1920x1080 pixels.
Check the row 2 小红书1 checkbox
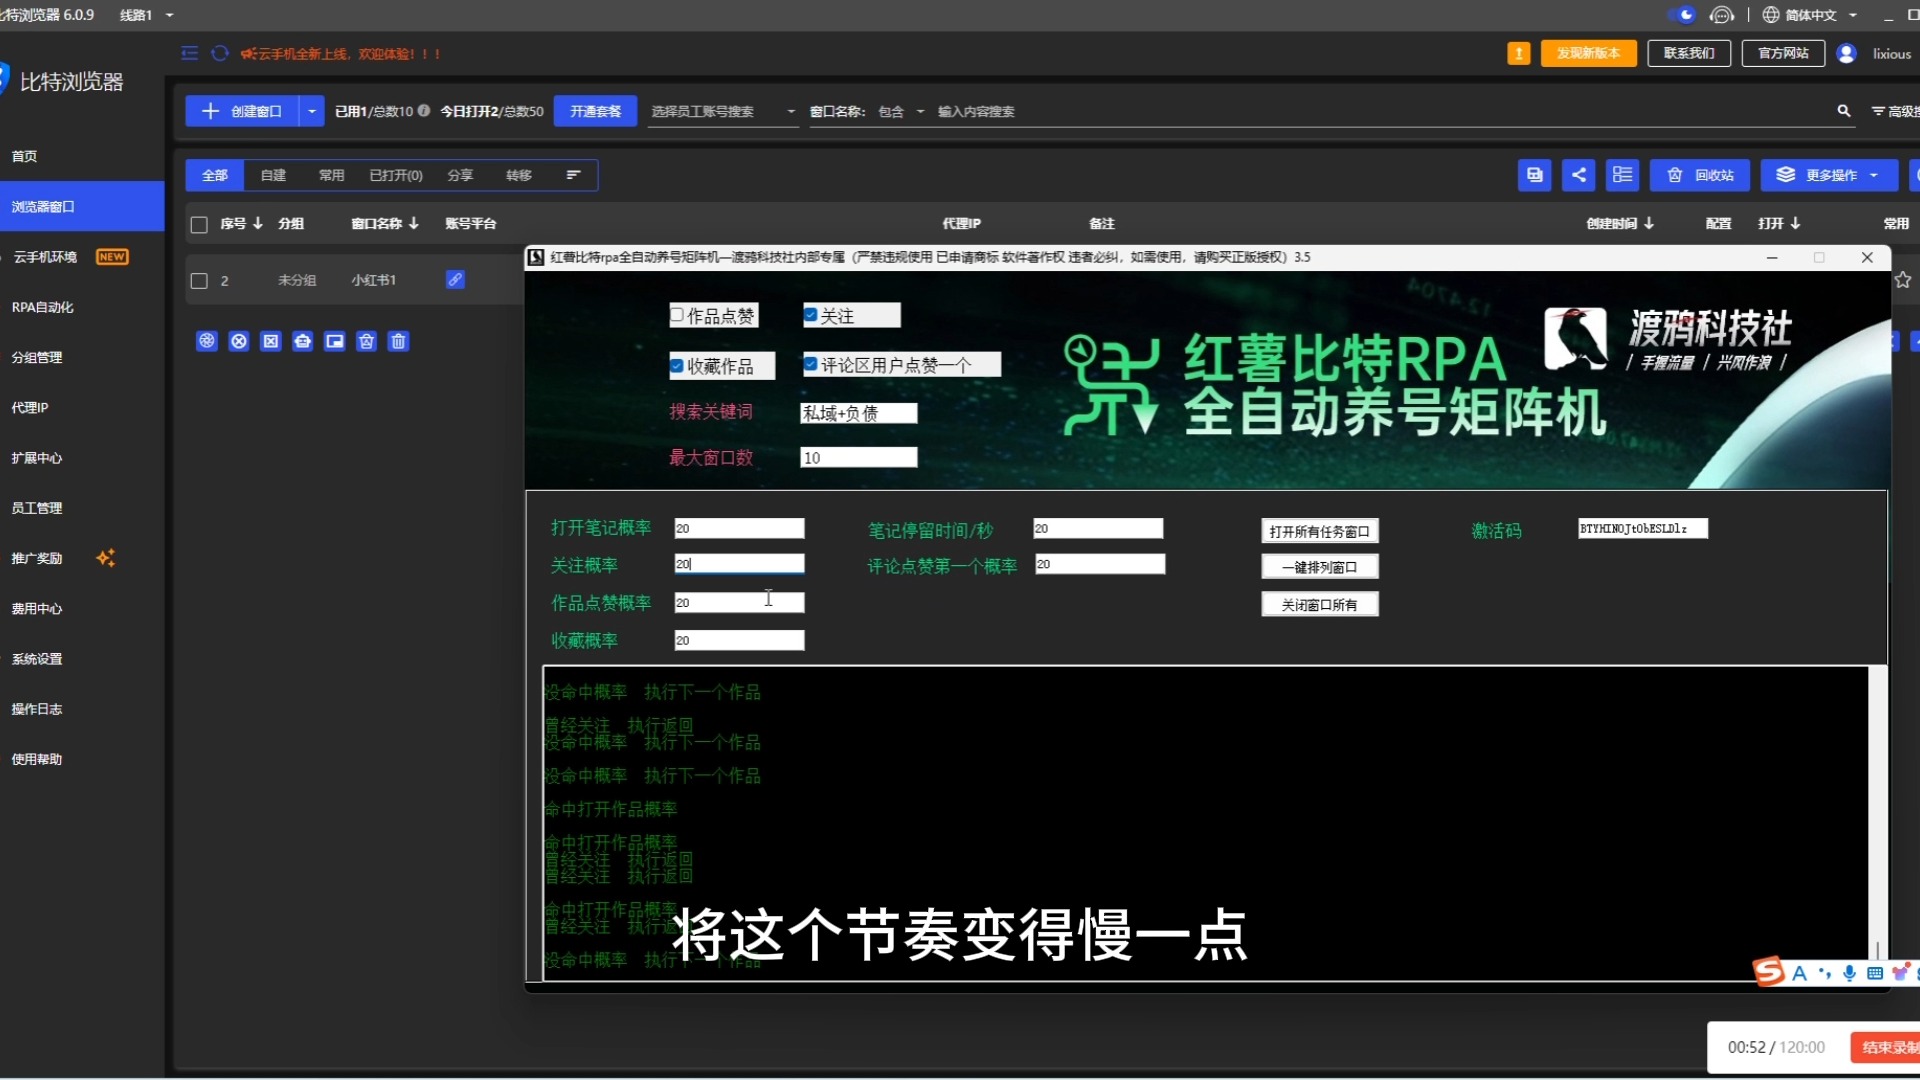click(199, 280)
